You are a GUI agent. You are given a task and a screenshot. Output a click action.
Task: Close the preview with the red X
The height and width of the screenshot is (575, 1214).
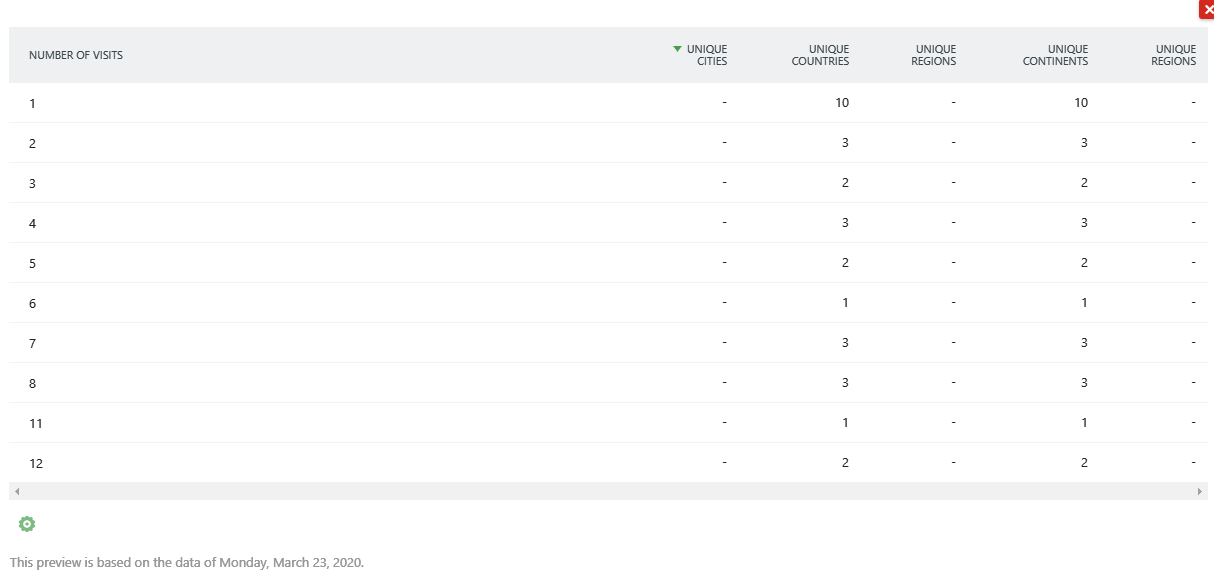click(x=1206, y=10)
